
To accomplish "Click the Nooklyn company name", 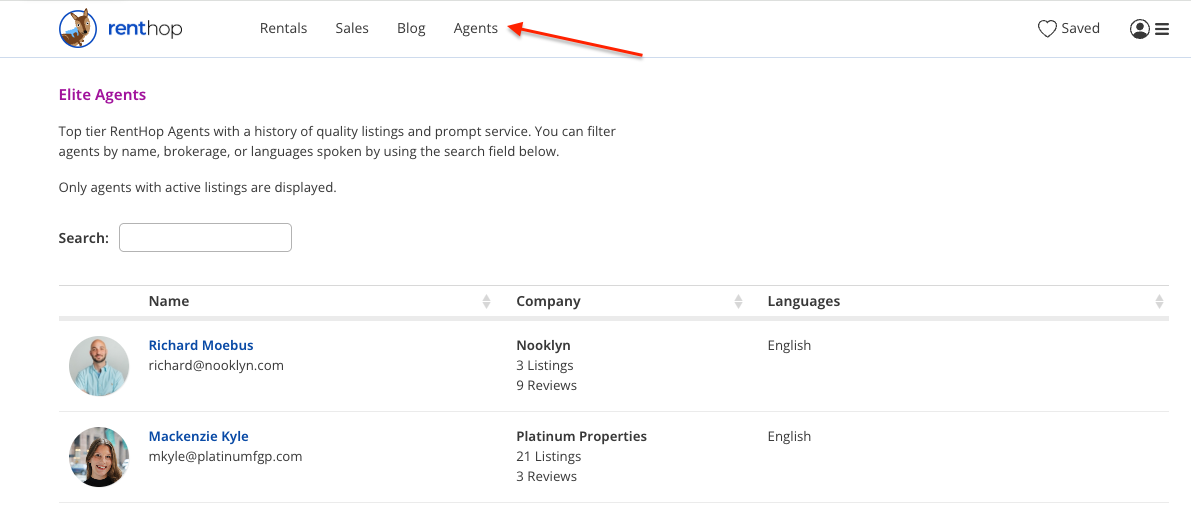I will tap(542, 346).
